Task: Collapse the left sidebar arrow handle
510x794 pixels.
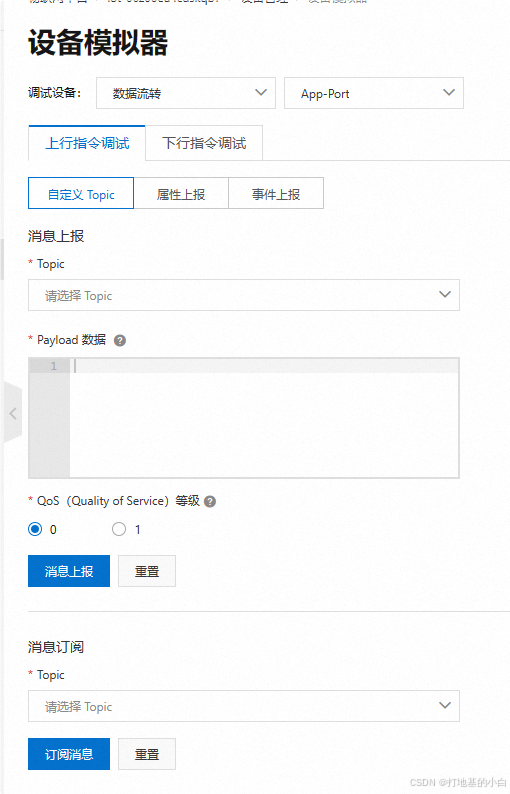Action: (13, 413)
